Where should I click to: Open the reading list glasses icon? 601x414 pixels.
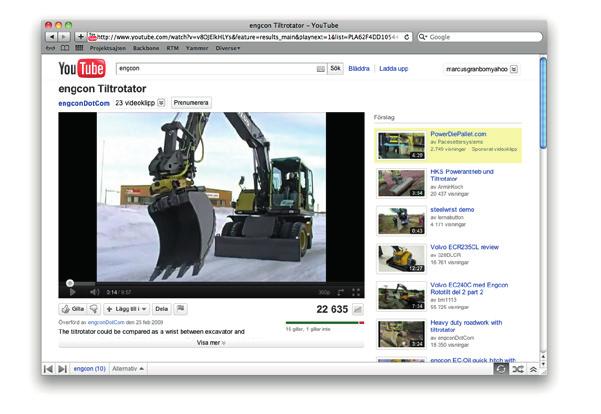pyautogui.click(x=51, y=48)
